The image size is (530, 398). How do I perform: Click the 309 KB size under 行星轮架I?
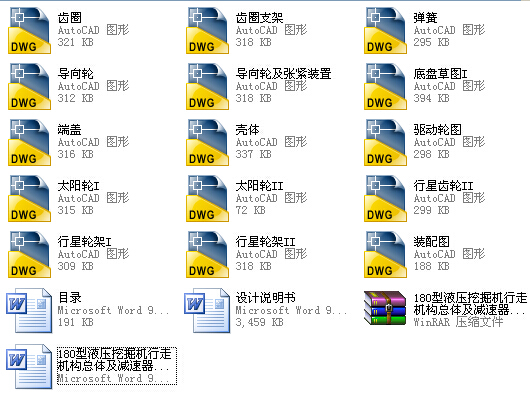click(75, 266)
